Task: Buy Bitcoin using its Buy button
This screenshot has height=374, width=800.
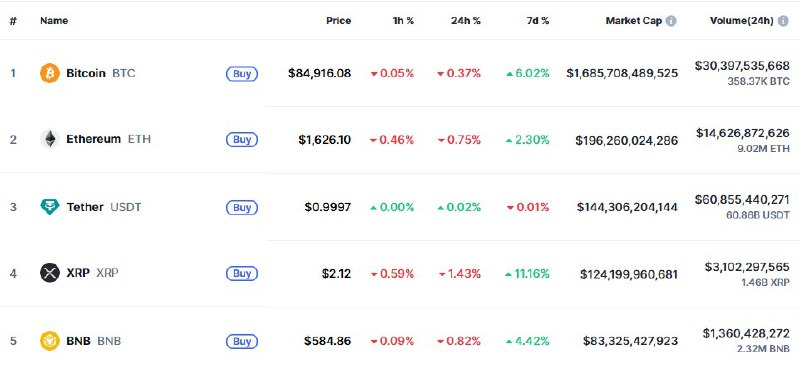Action: (x=242, y=73)
